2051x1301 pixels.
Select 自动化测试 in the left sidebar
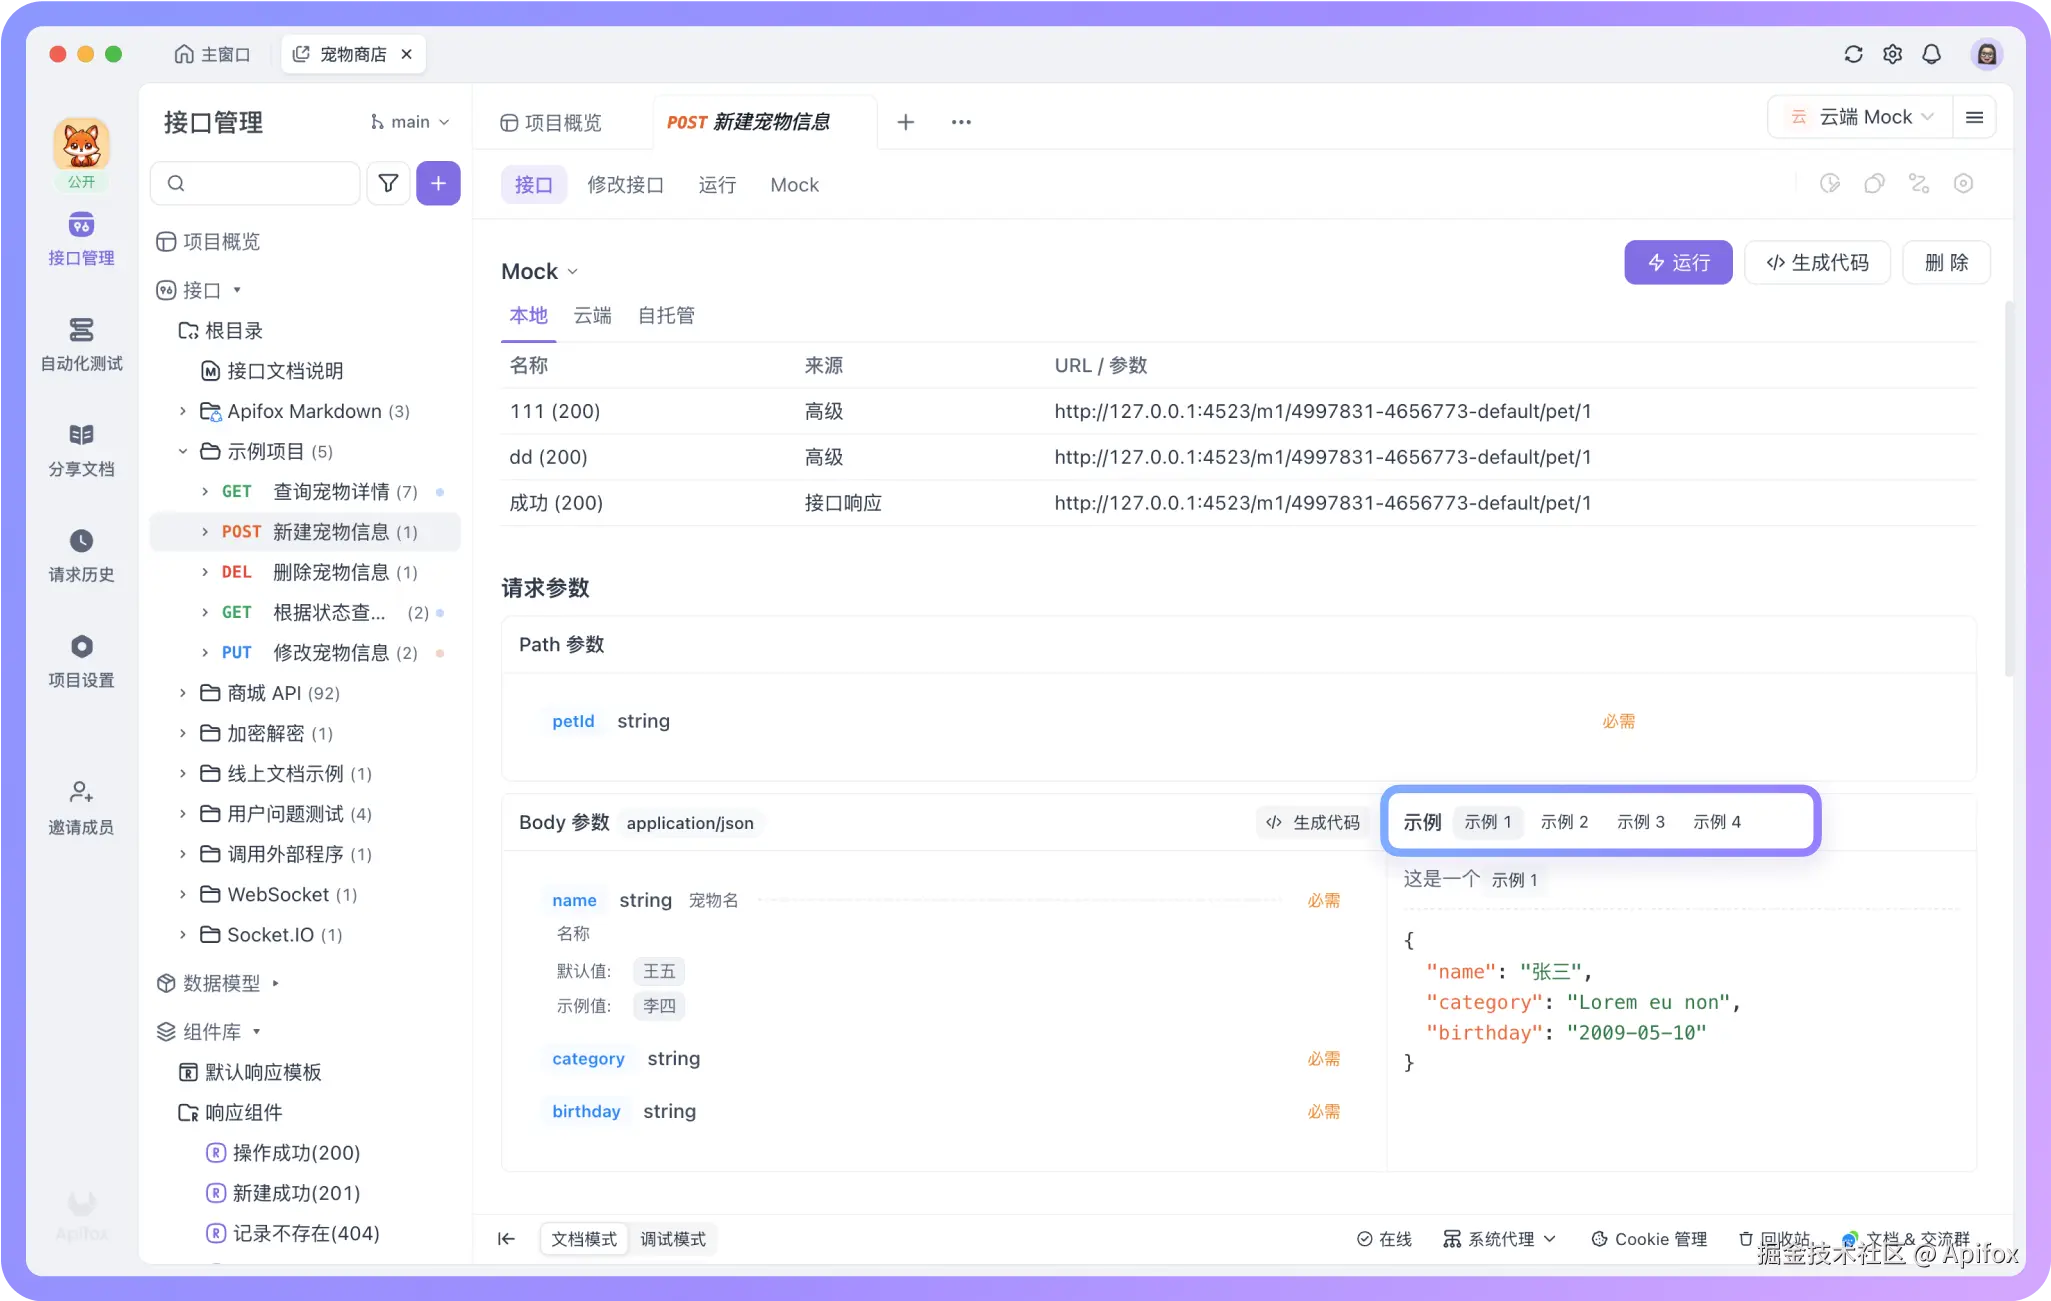tap(81, 348)
